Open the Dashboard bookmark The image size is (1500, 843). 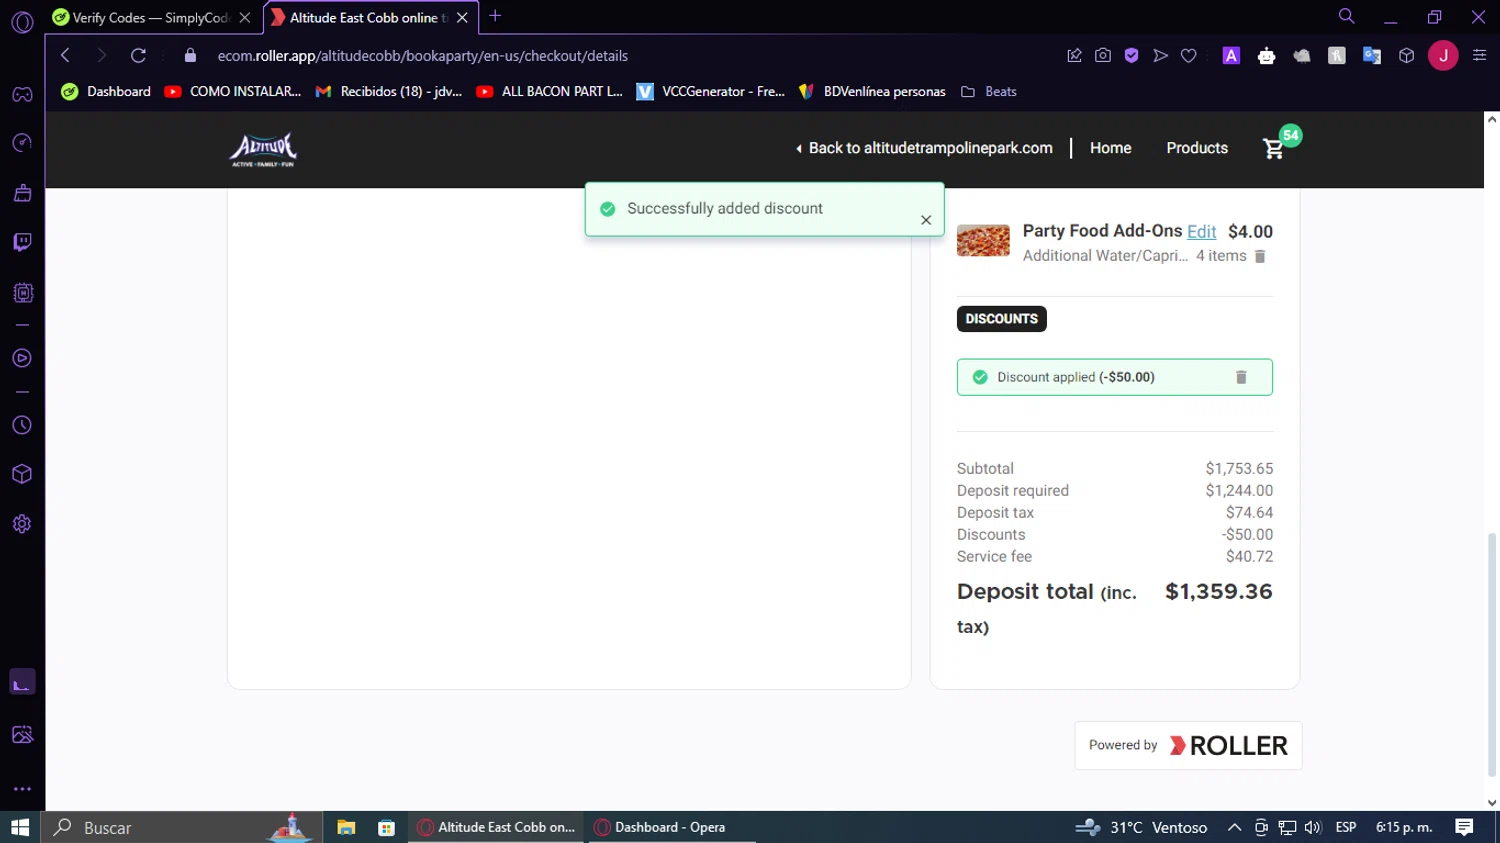point(106,92)
